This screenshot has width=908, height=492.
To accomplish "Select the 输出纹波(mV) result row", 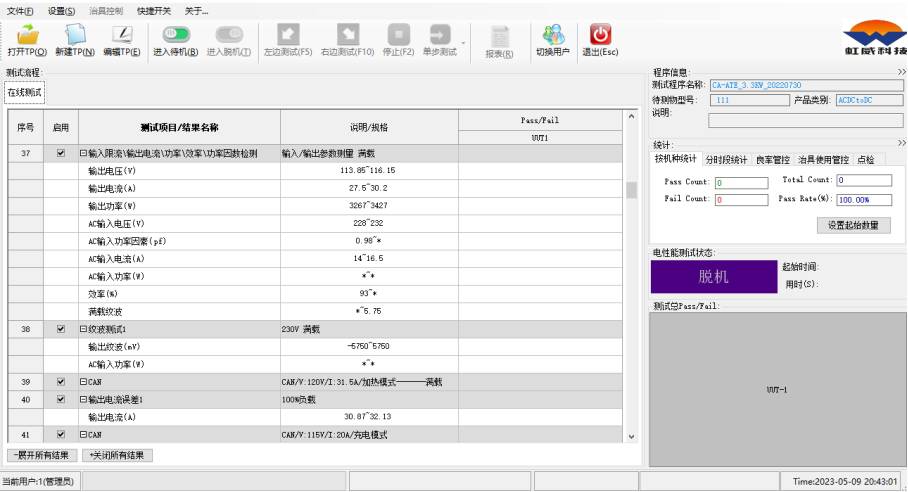I will tap(316, 346).
